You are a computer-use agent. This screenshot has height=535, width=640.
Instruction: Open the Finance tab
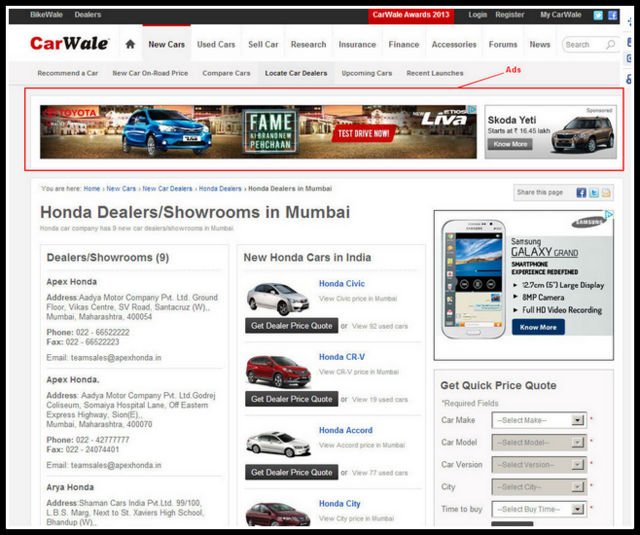point(404,44)
